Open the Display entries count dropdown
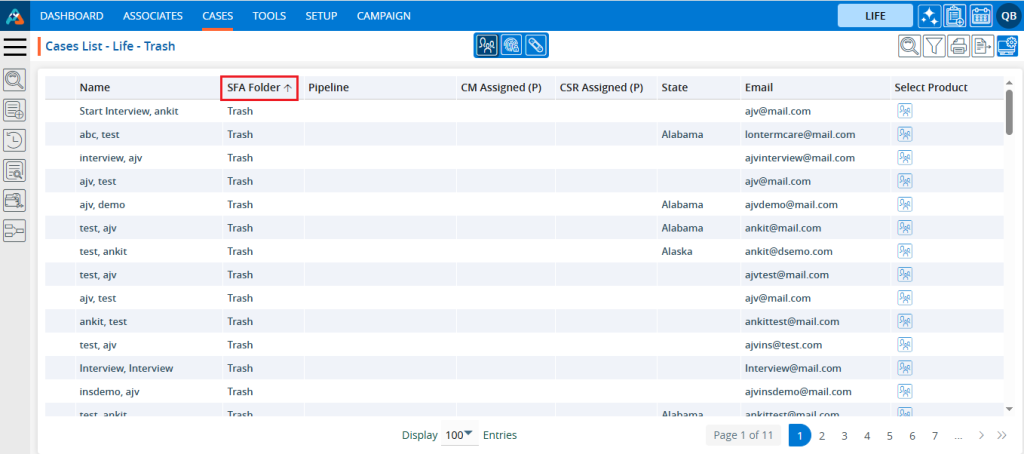1024x454 pixels. click(x=459, y=436)
